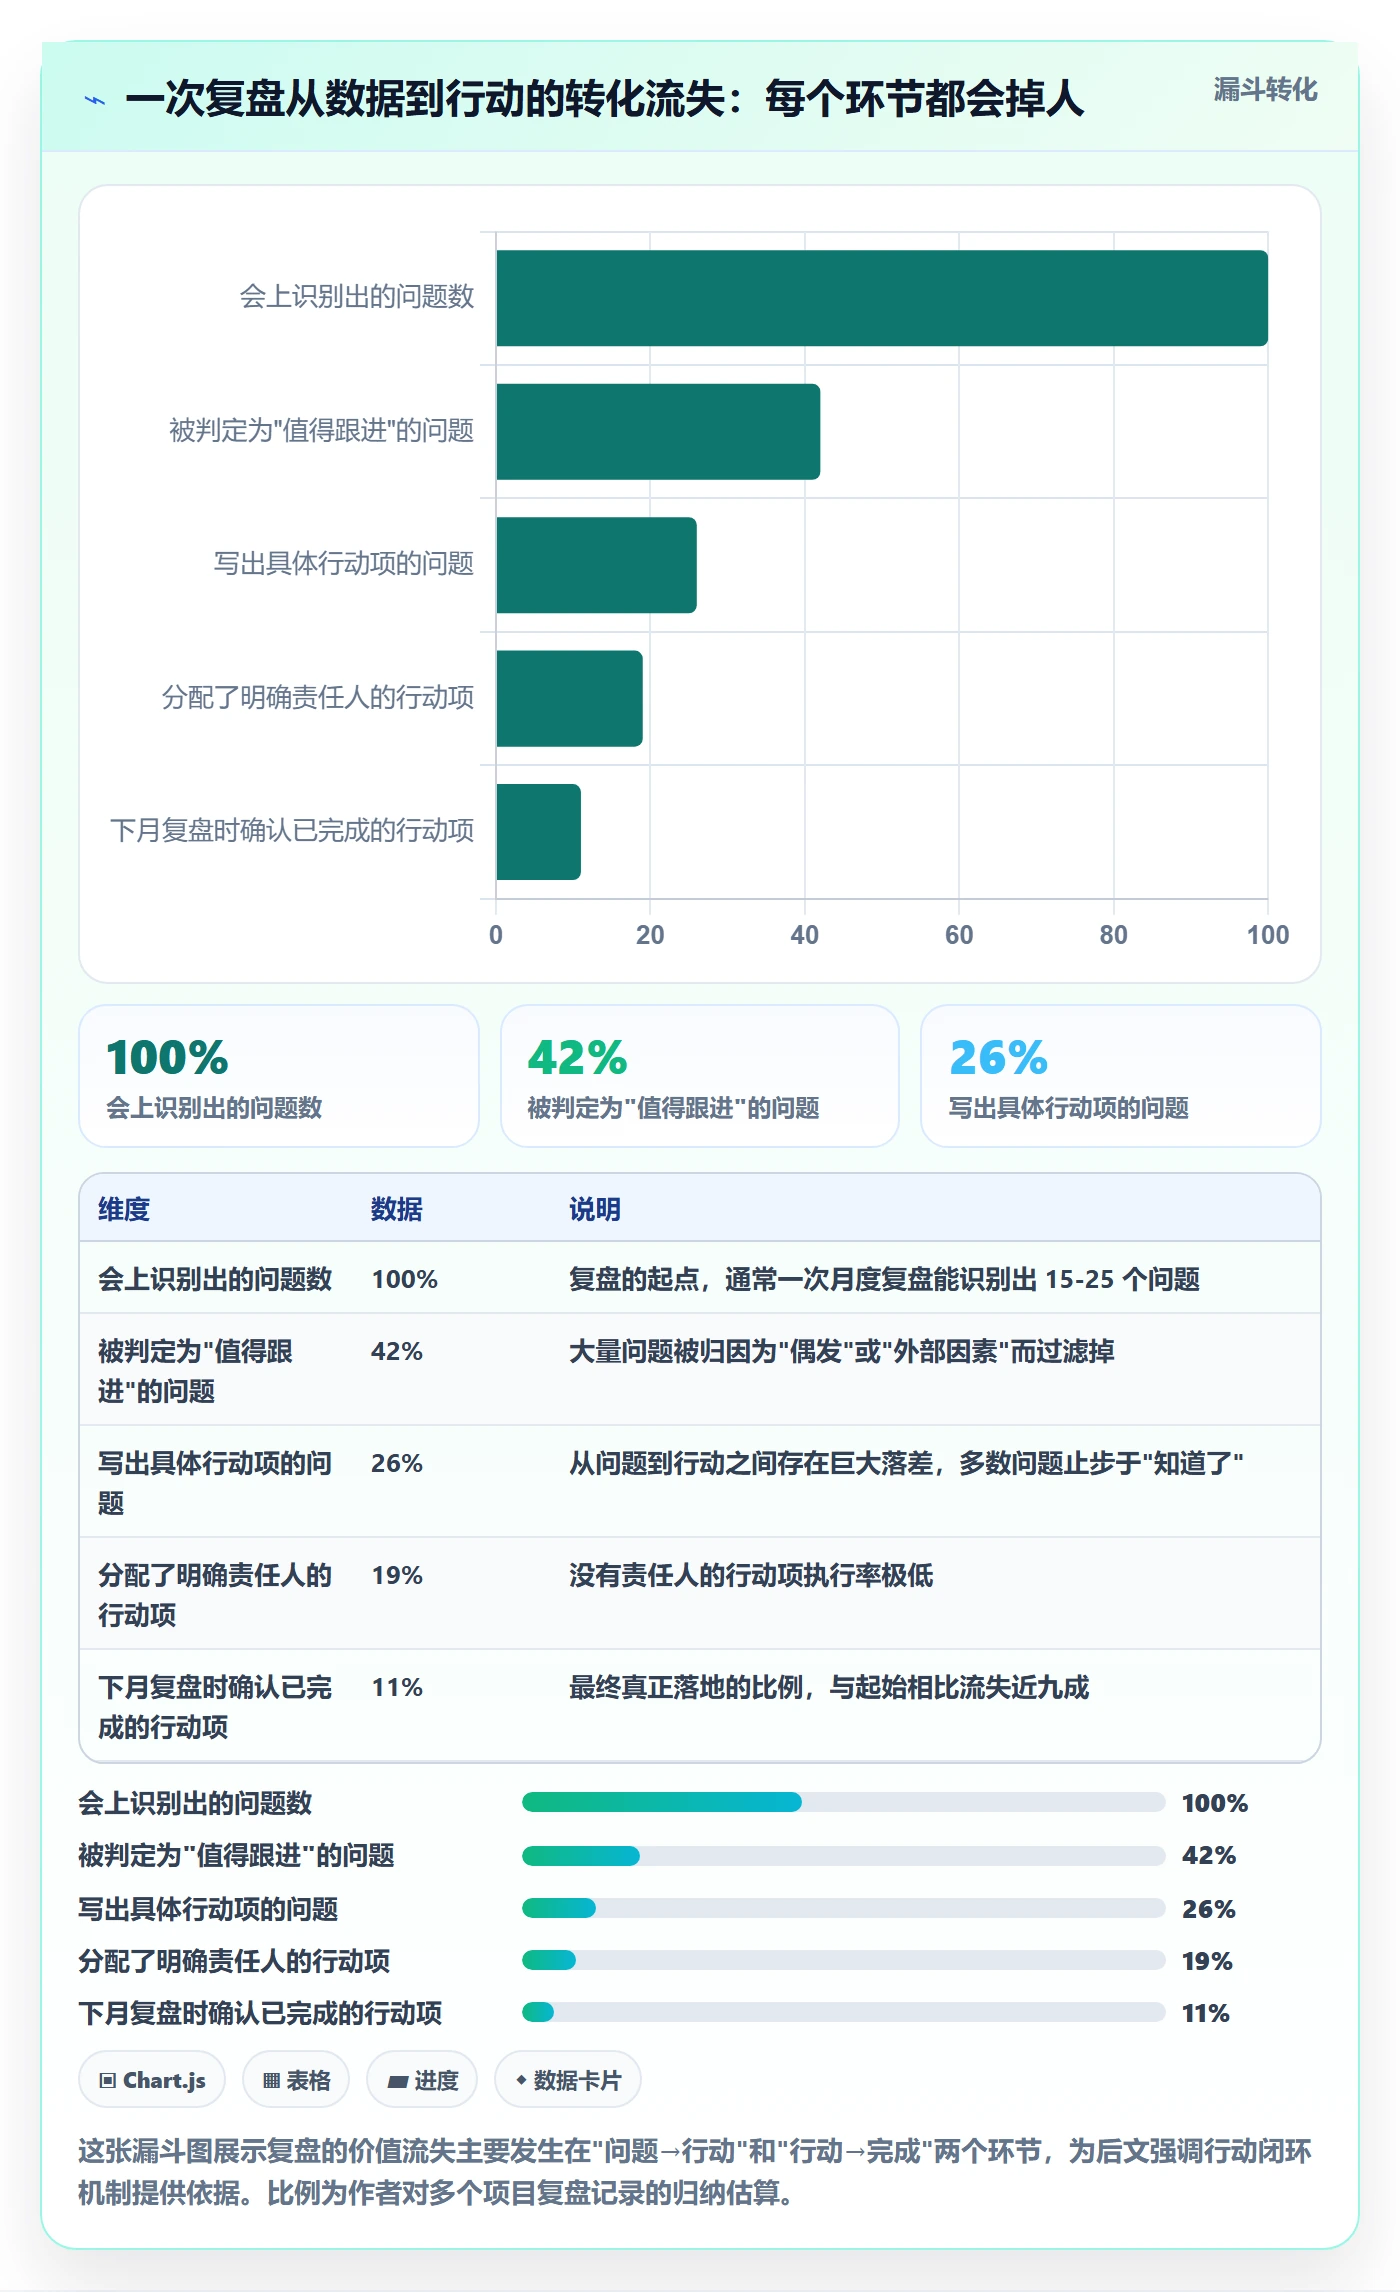Click the 被判定为"值得跟进"的问题 chart bar
Screen dimensions: 1400x2292
(x=658, y=431)
